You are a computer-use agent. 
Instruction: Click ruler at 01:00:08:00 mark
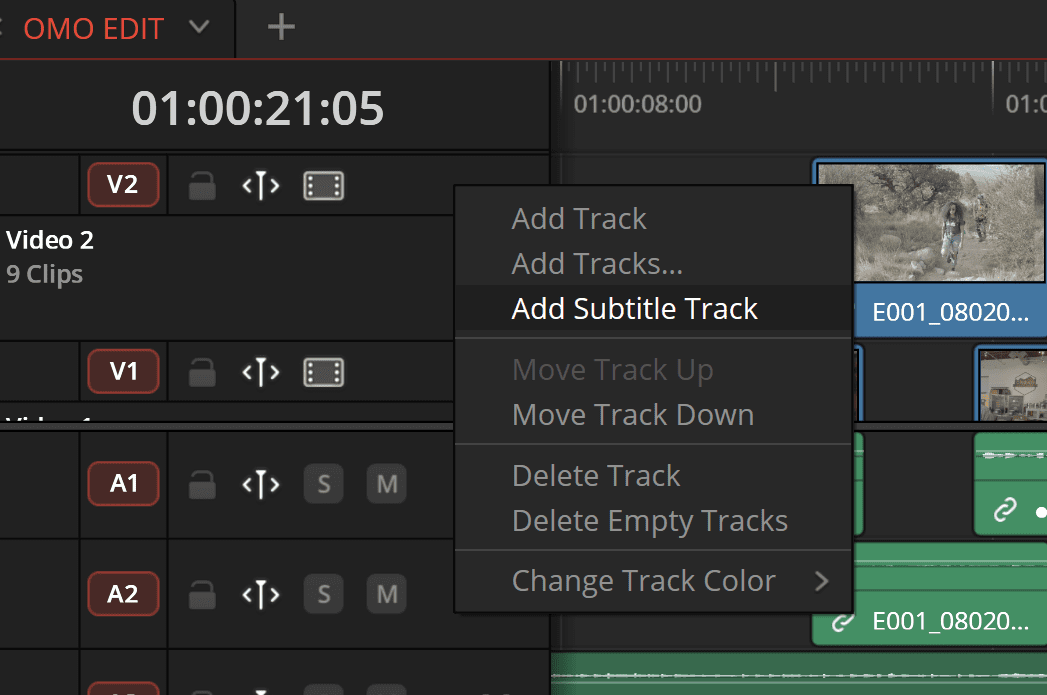[x=638, y=104]
